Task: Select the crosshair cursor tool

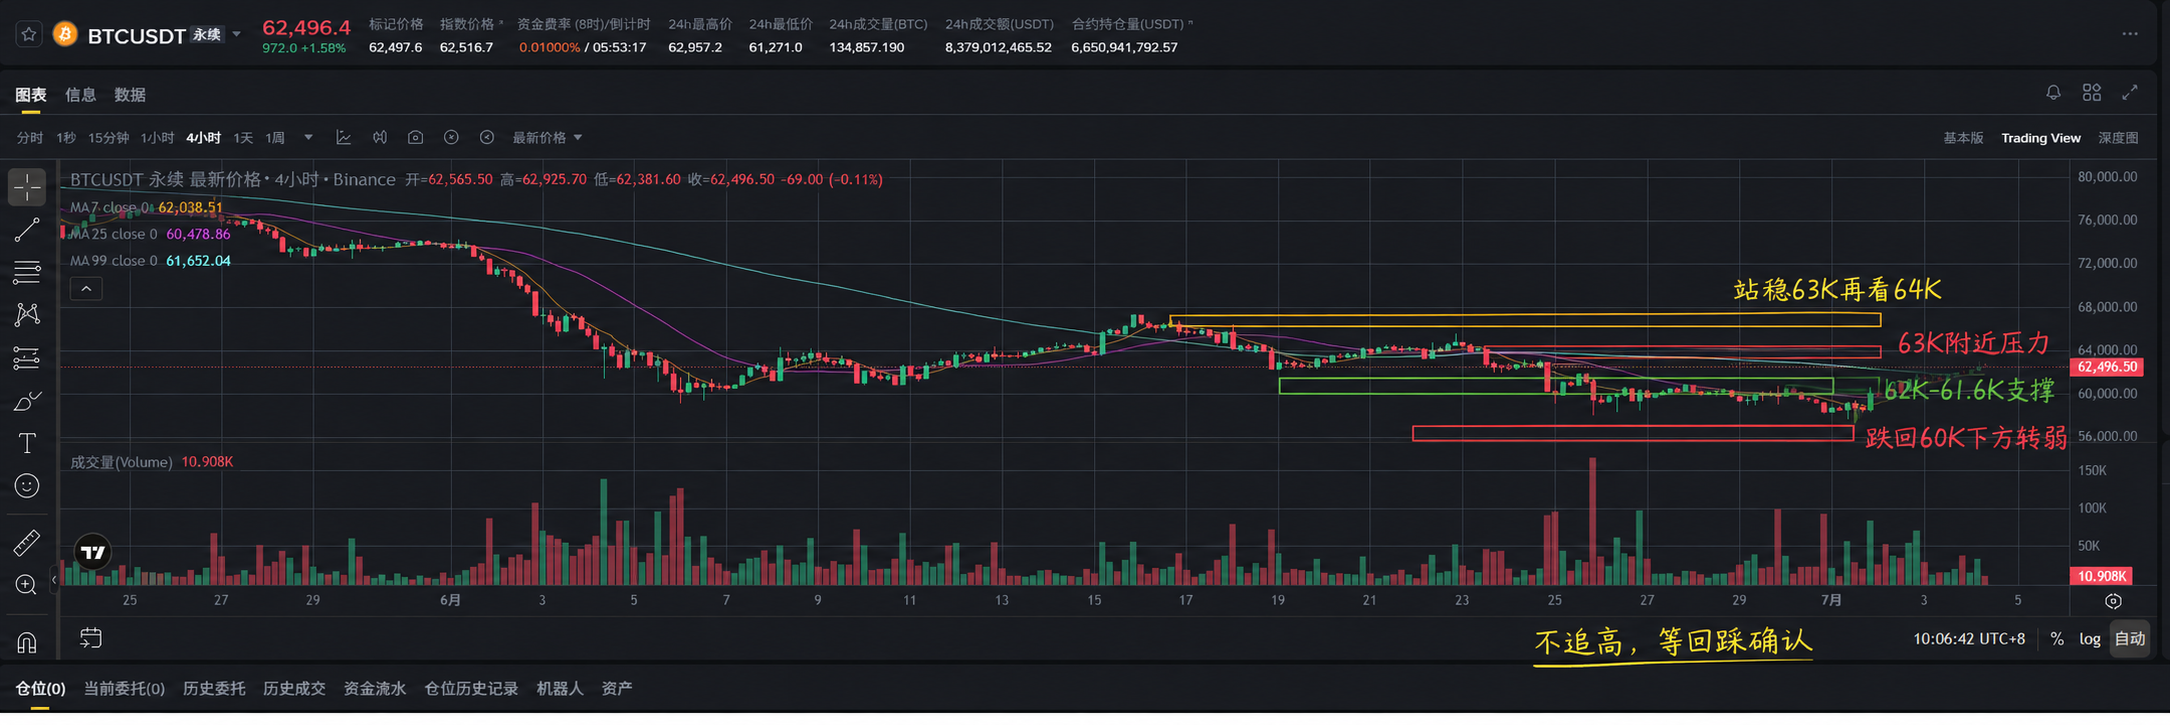Action: (27, 187)
